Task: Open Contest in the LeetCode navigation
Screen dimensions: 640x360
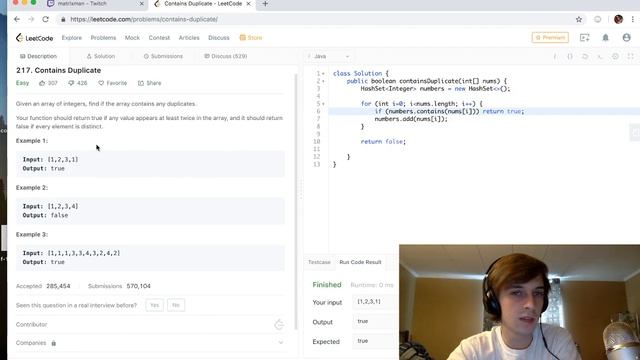Action: click(x=159, y=38)
